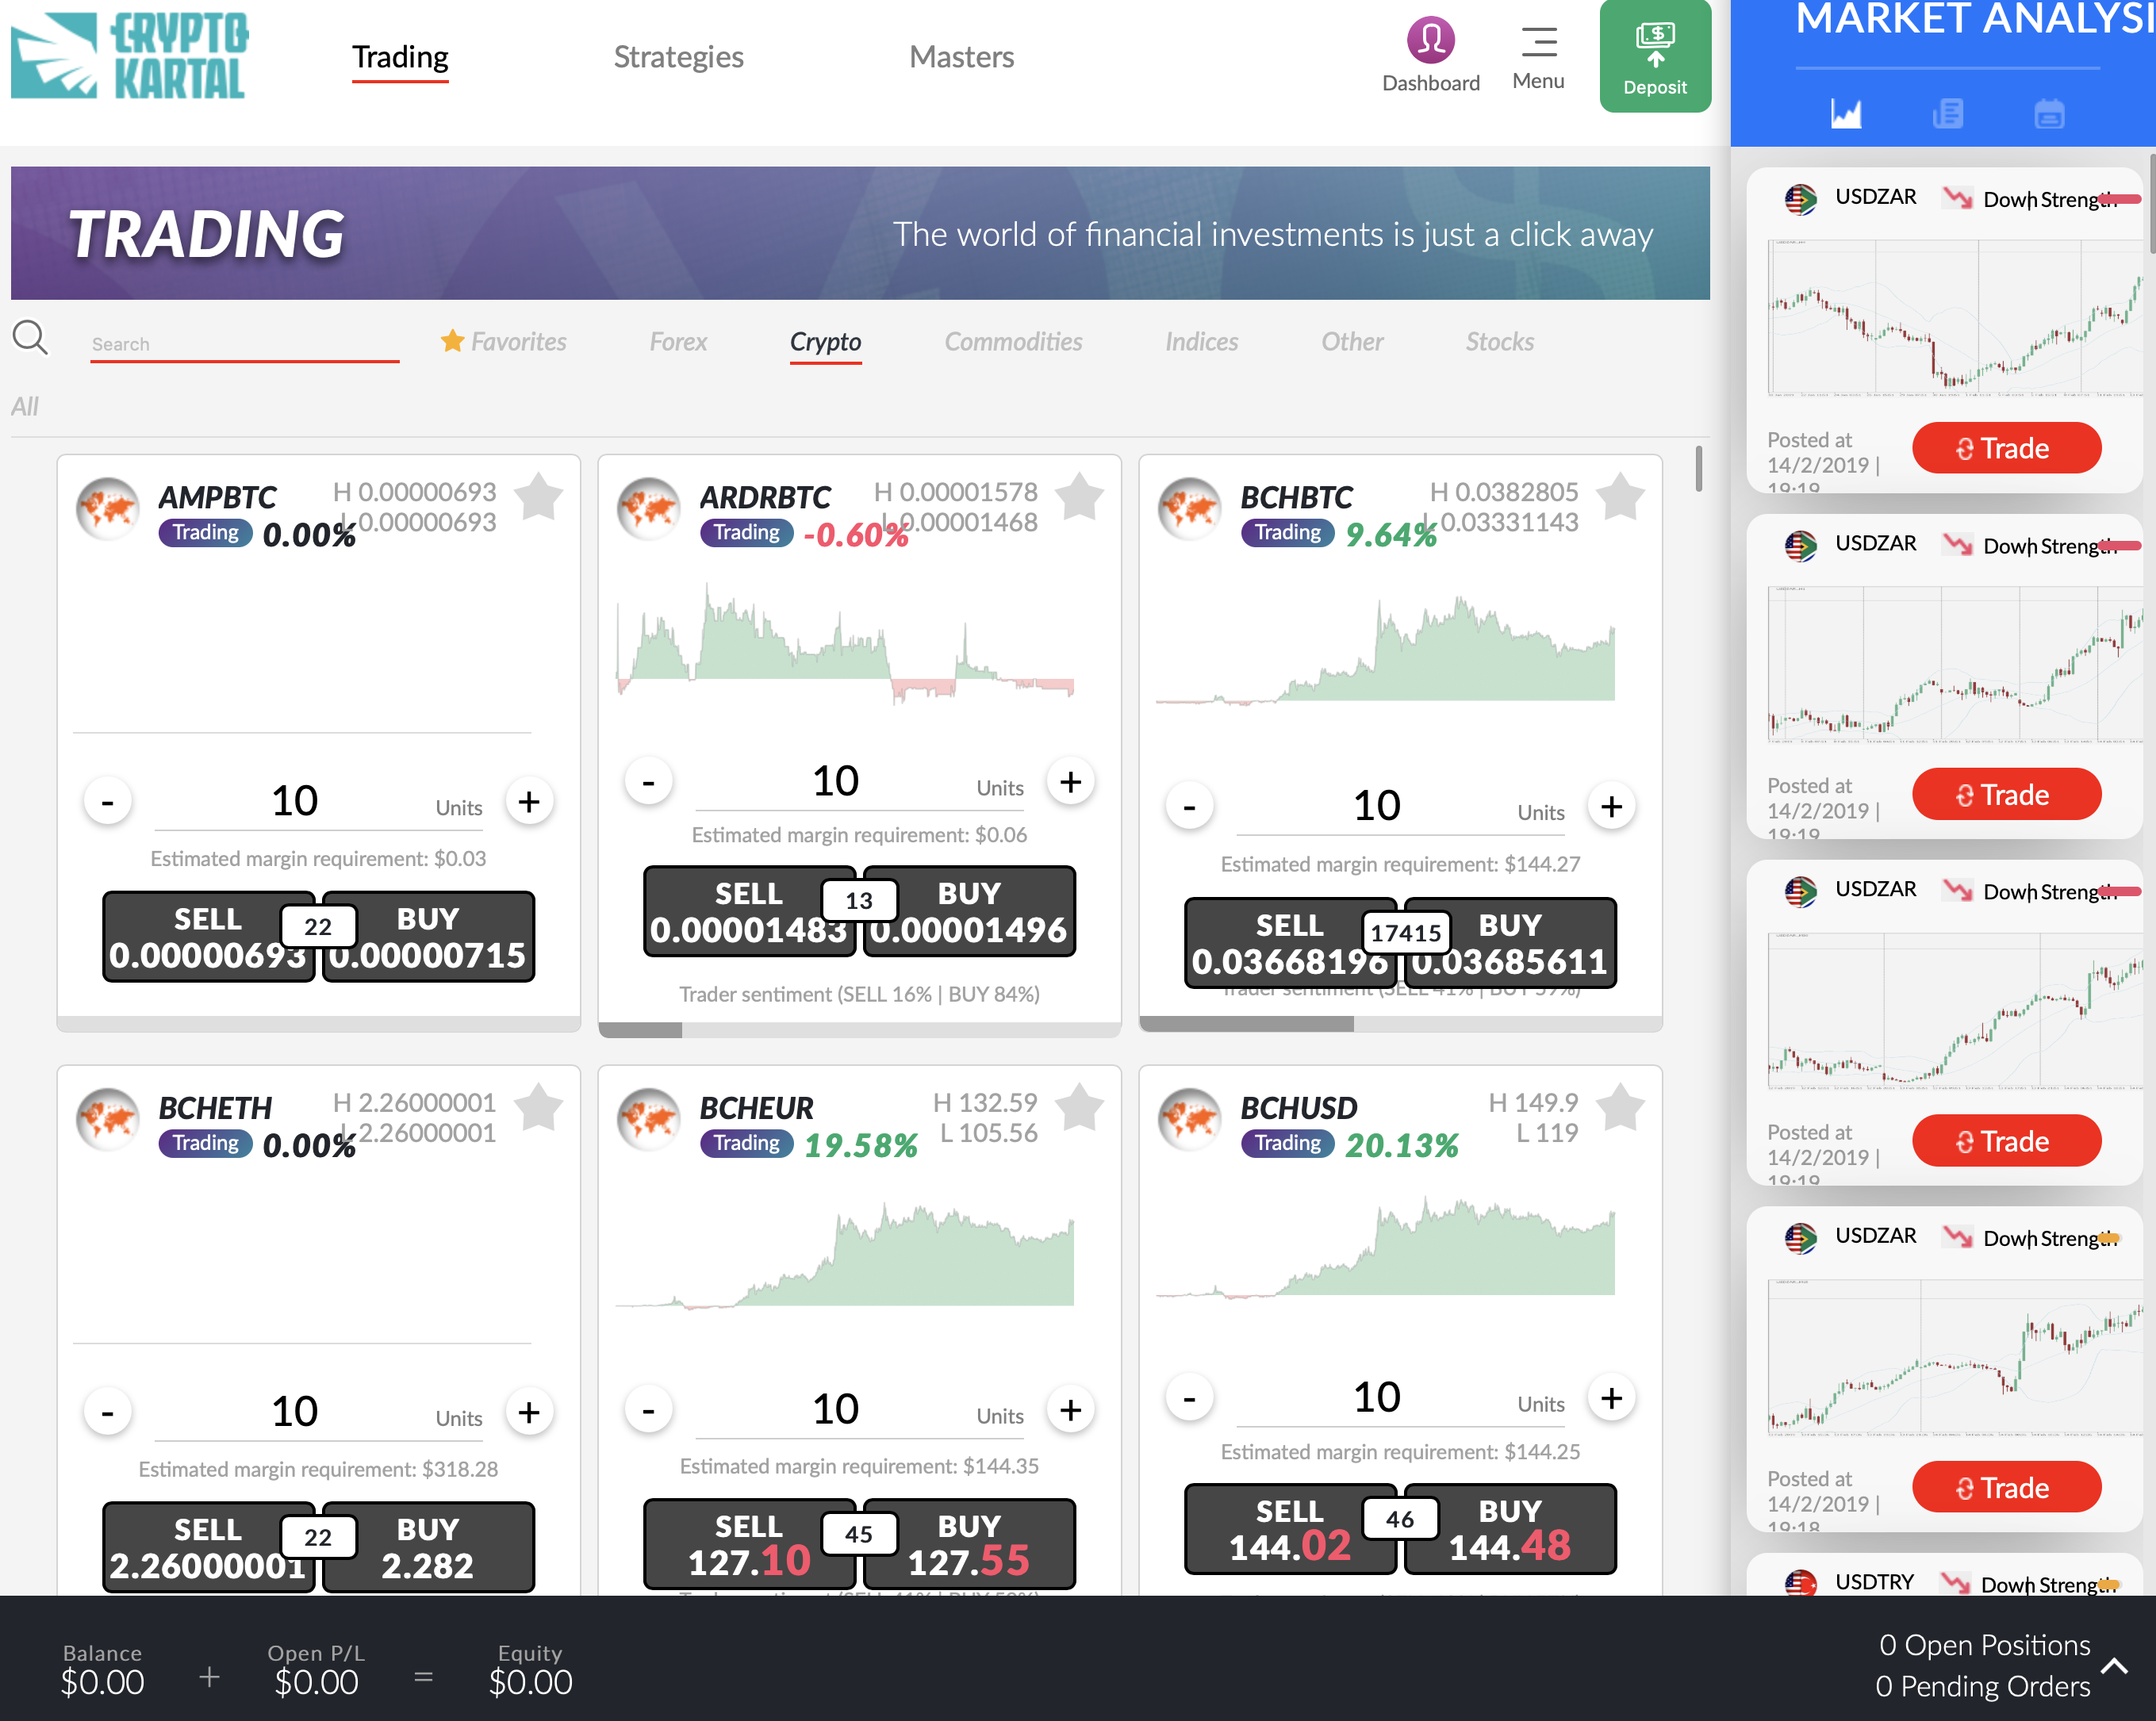Screen dimensions: 2156x1721
Task: Click Trade on second USDZAR analysis card
Action: pyautogui.click(x=2006, y=795)
